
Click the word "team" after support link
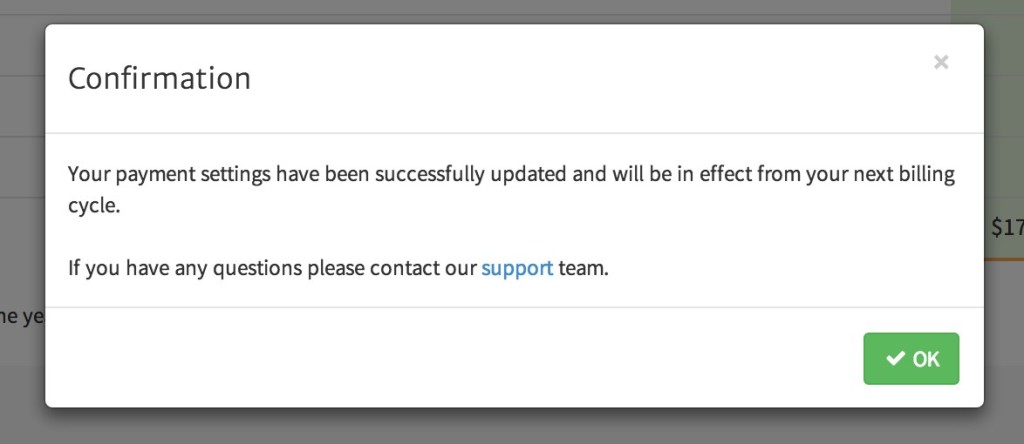(x=582, y=268)
